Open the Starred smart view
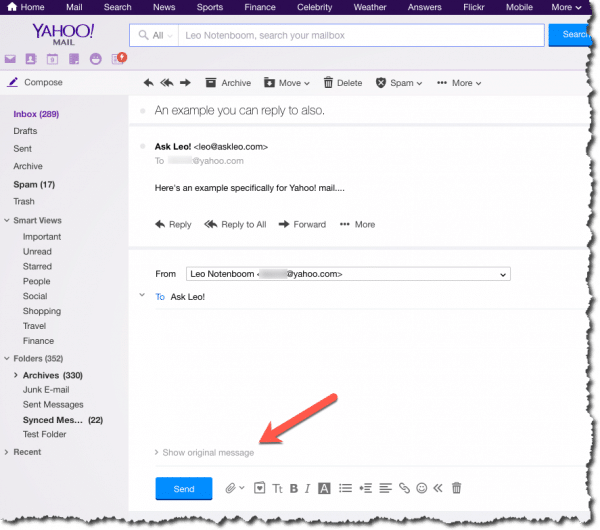The width and height of the screenshot is (600, 530). pos(37,266)
